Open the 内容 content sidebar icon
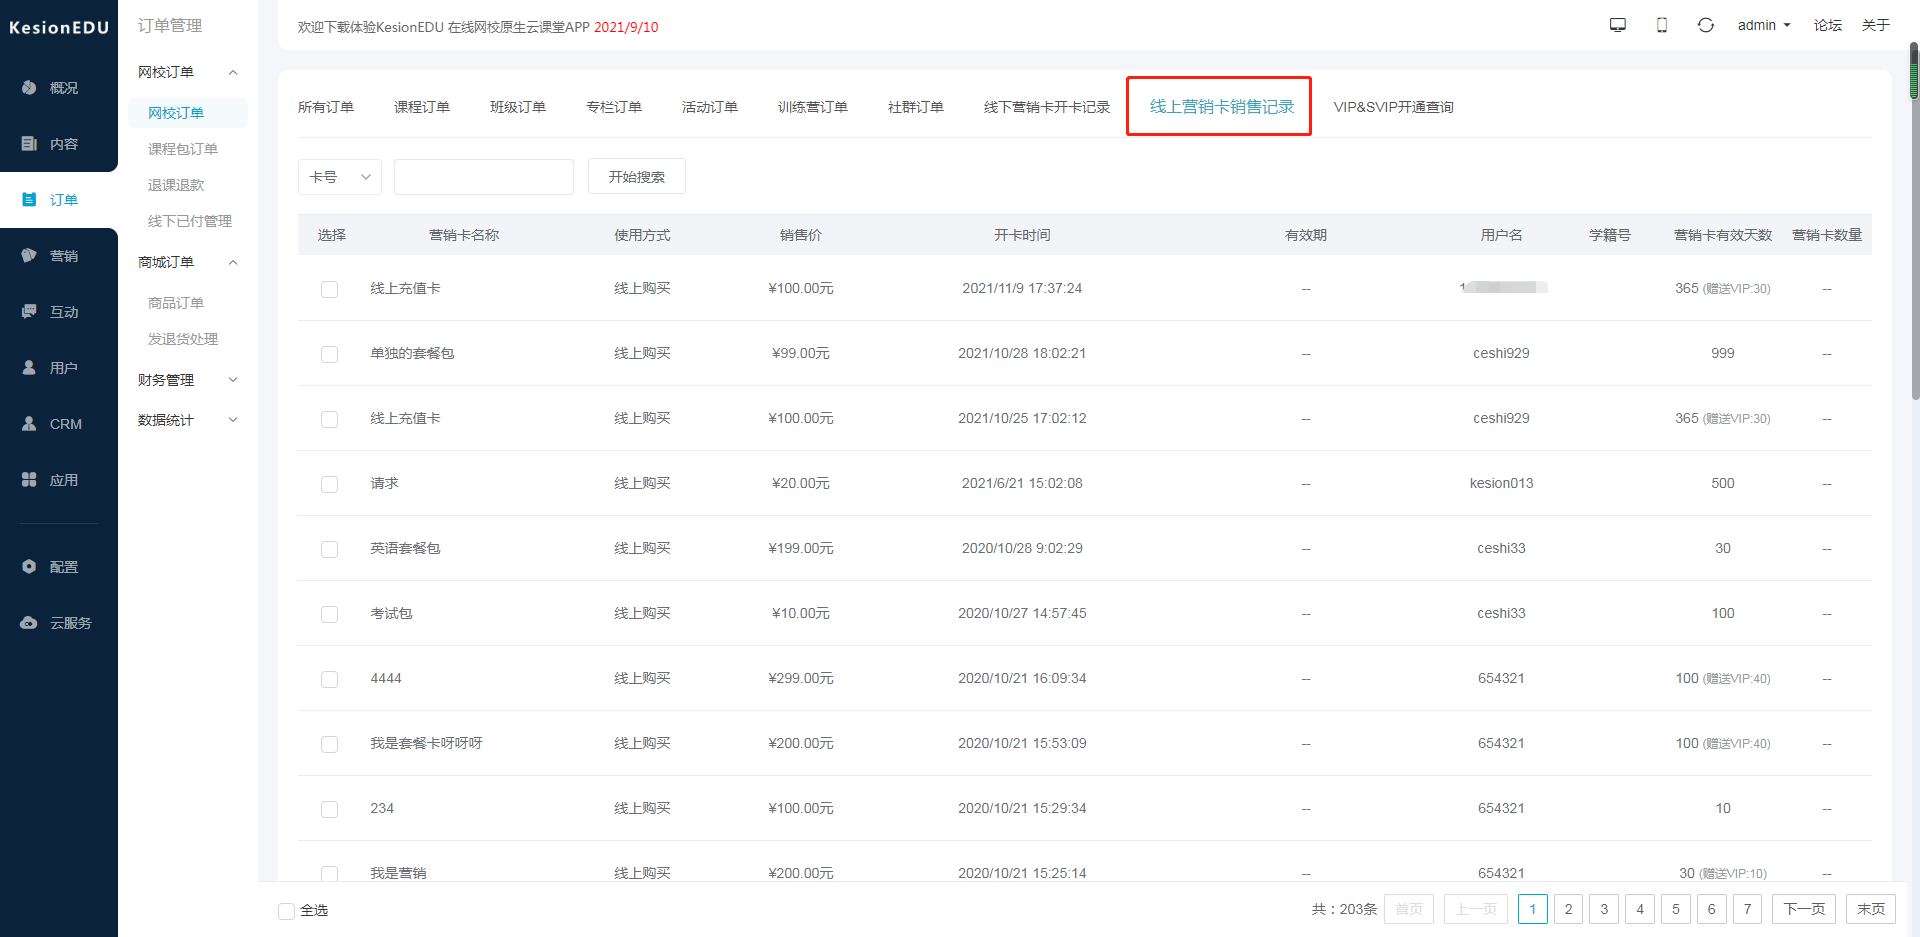Image resolution: width=1920 pixels, height=937 pixels. [29, 144]
